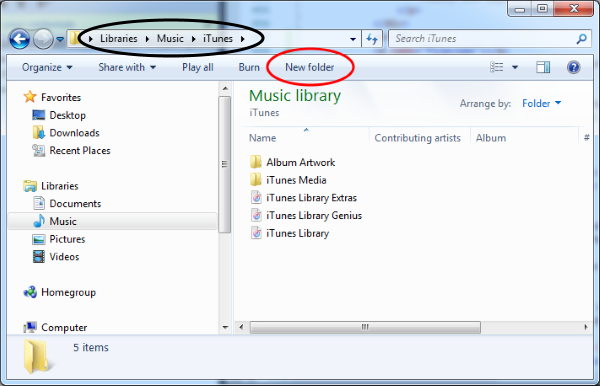Click the Downloads folder icon

[39, 132]
